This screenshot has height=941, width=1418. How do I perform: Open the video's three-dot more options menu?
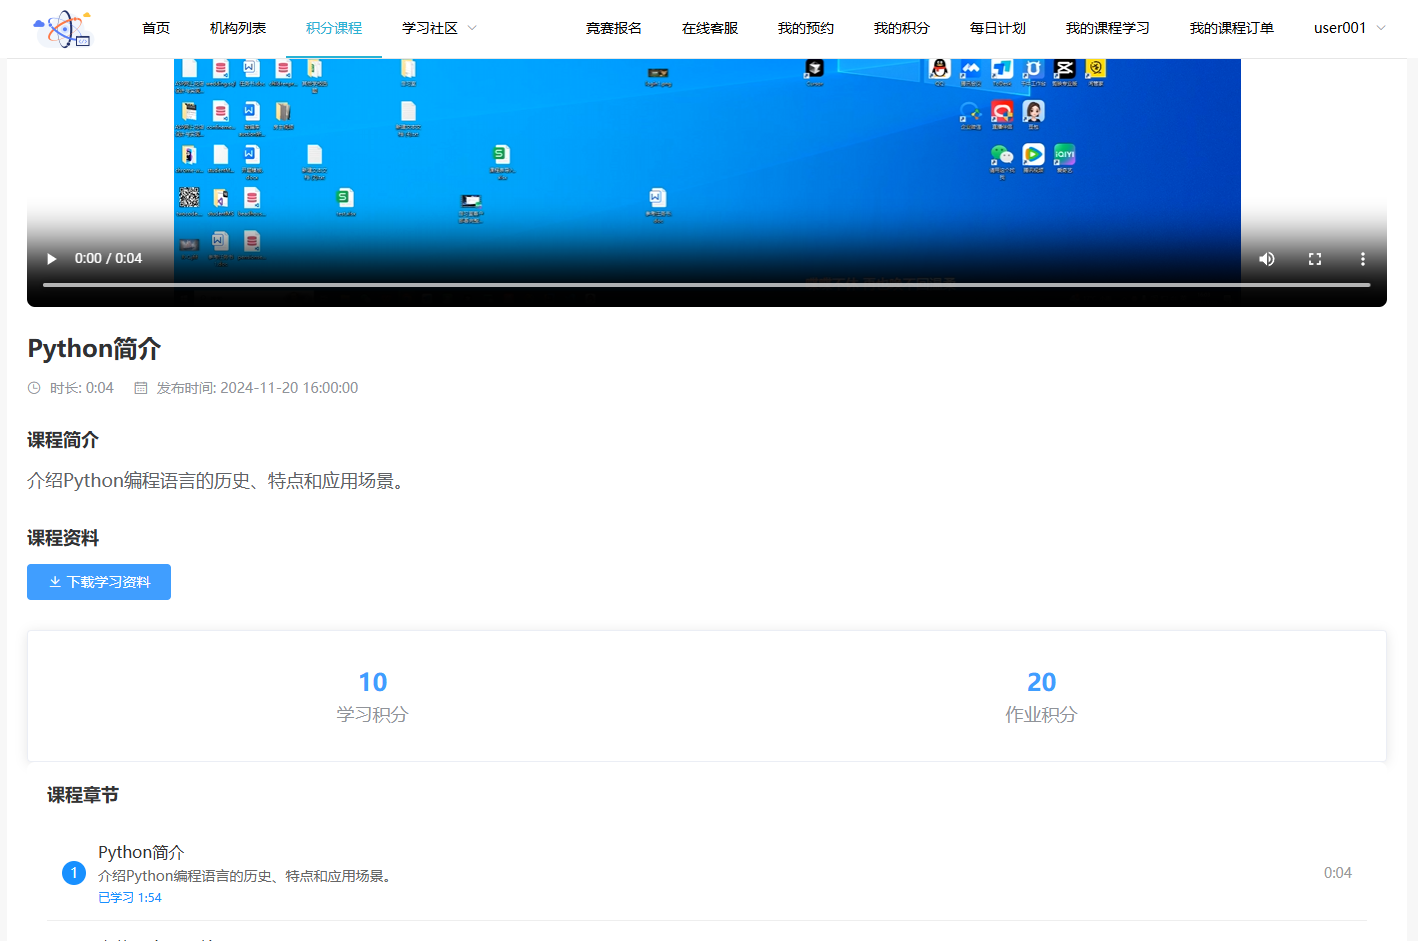[1363, 259]
